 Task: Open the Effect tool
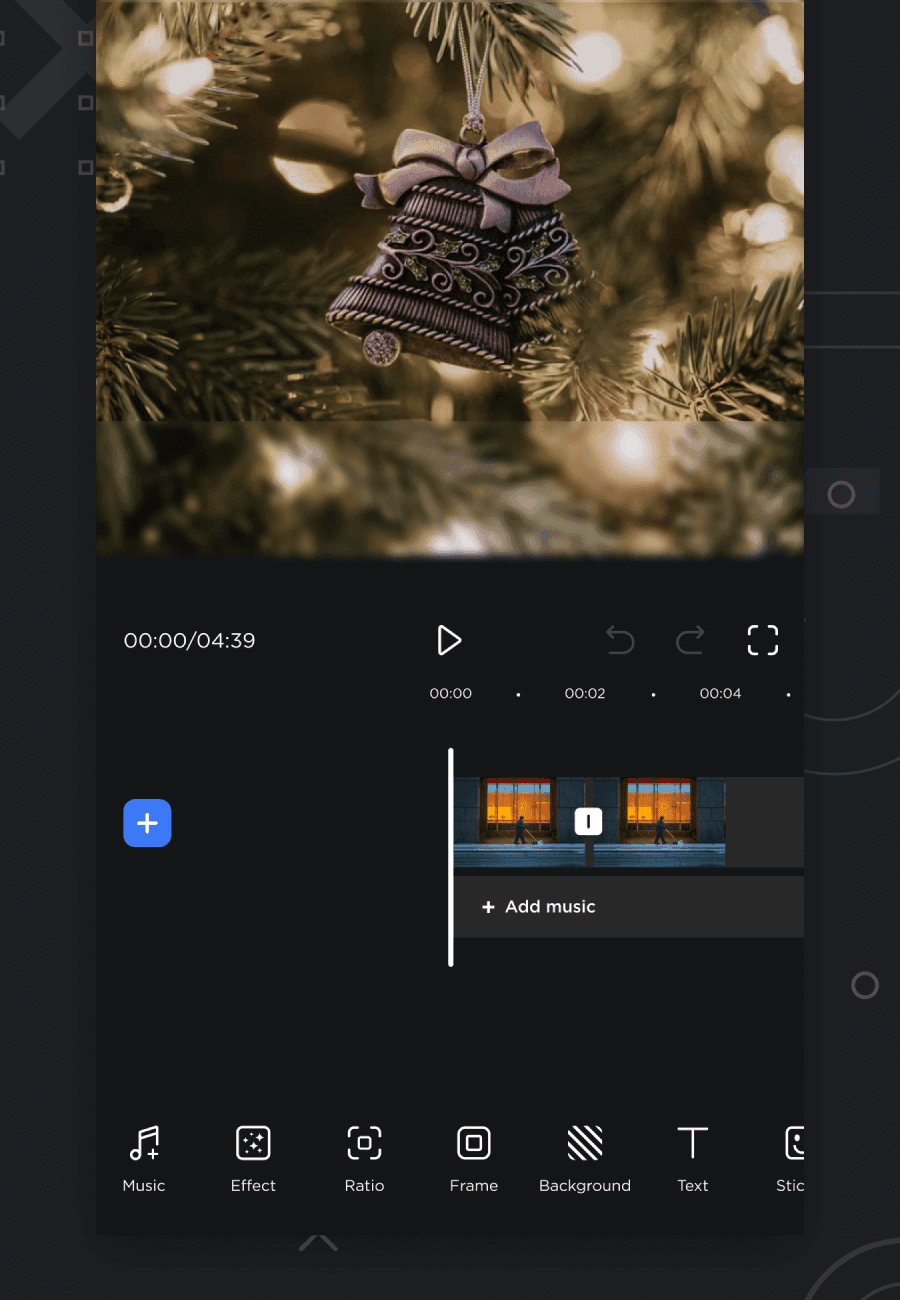click(253, 1158)
